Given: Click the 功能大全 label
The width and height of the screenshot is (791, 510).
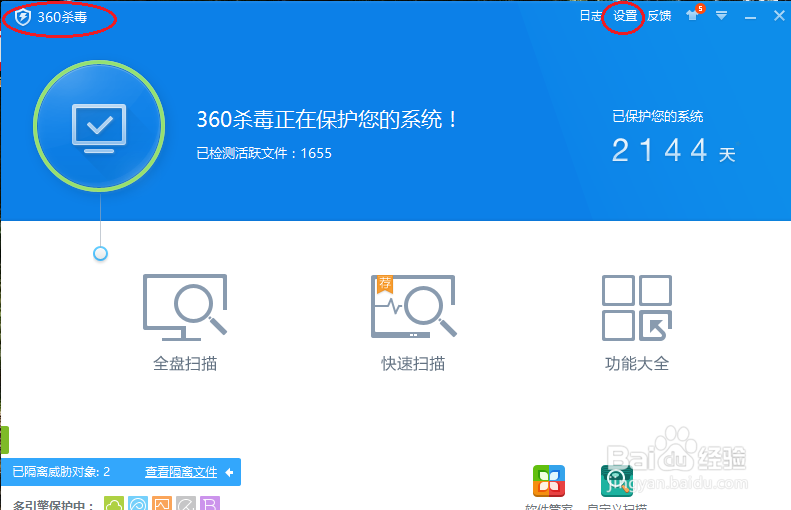Looking at the screenshot, I should tap(637, 363).
